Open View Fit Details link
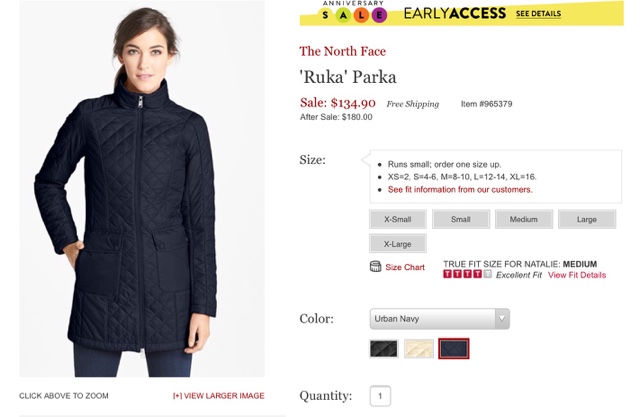Viewport: 640px width, 417px height. (x=577, y=275)
